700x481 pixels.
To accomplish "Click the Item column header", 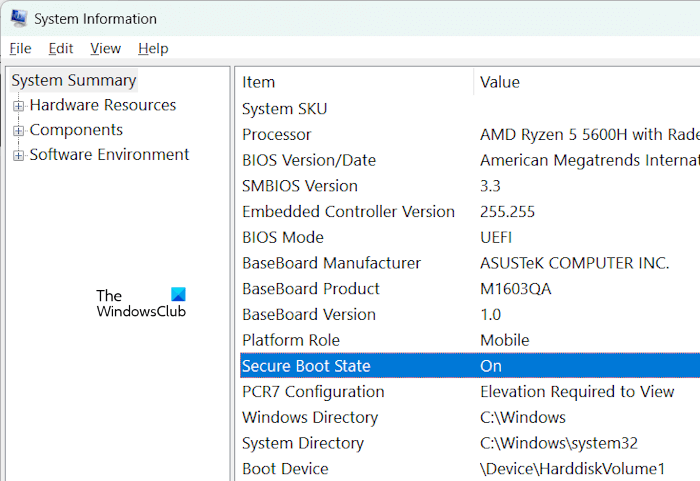I will tap(258, 82).
